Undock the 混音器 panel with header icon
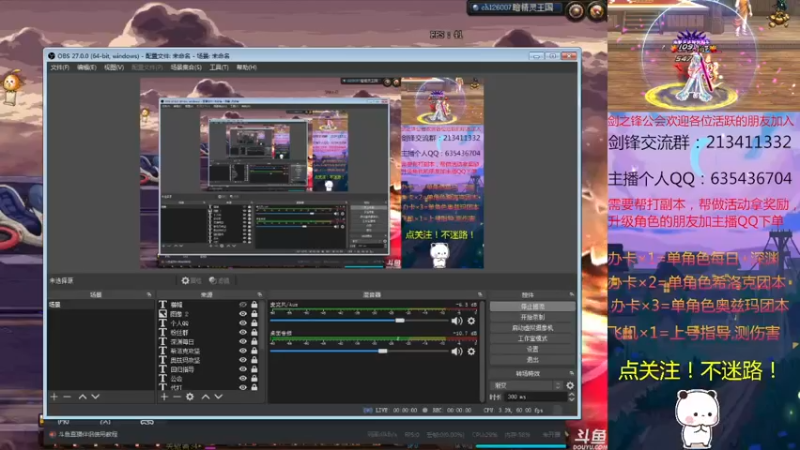 tap(480, 294)
